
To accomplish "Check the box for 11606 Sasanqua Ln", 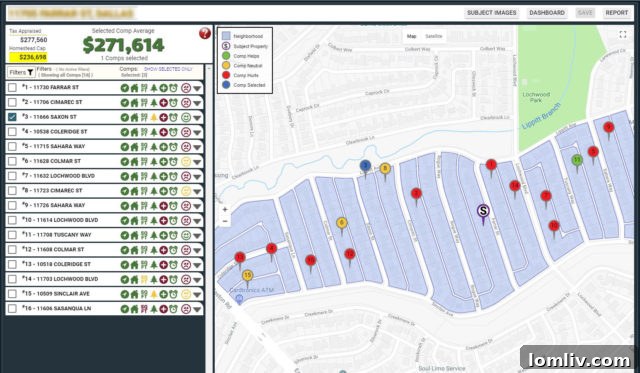I will [x=13, y=309].
